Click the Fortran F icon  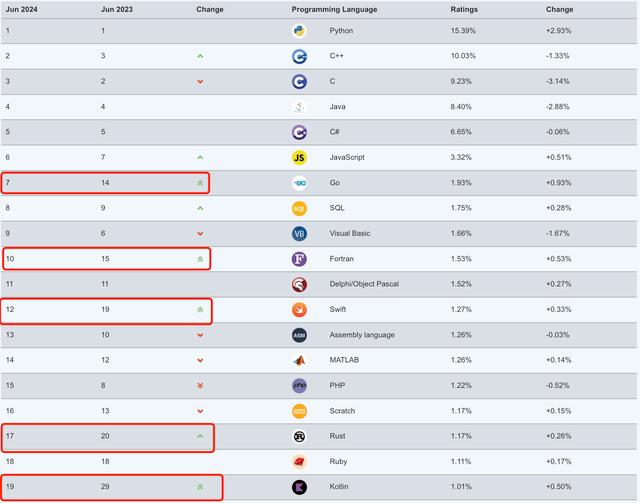click(x=299, y=259)
